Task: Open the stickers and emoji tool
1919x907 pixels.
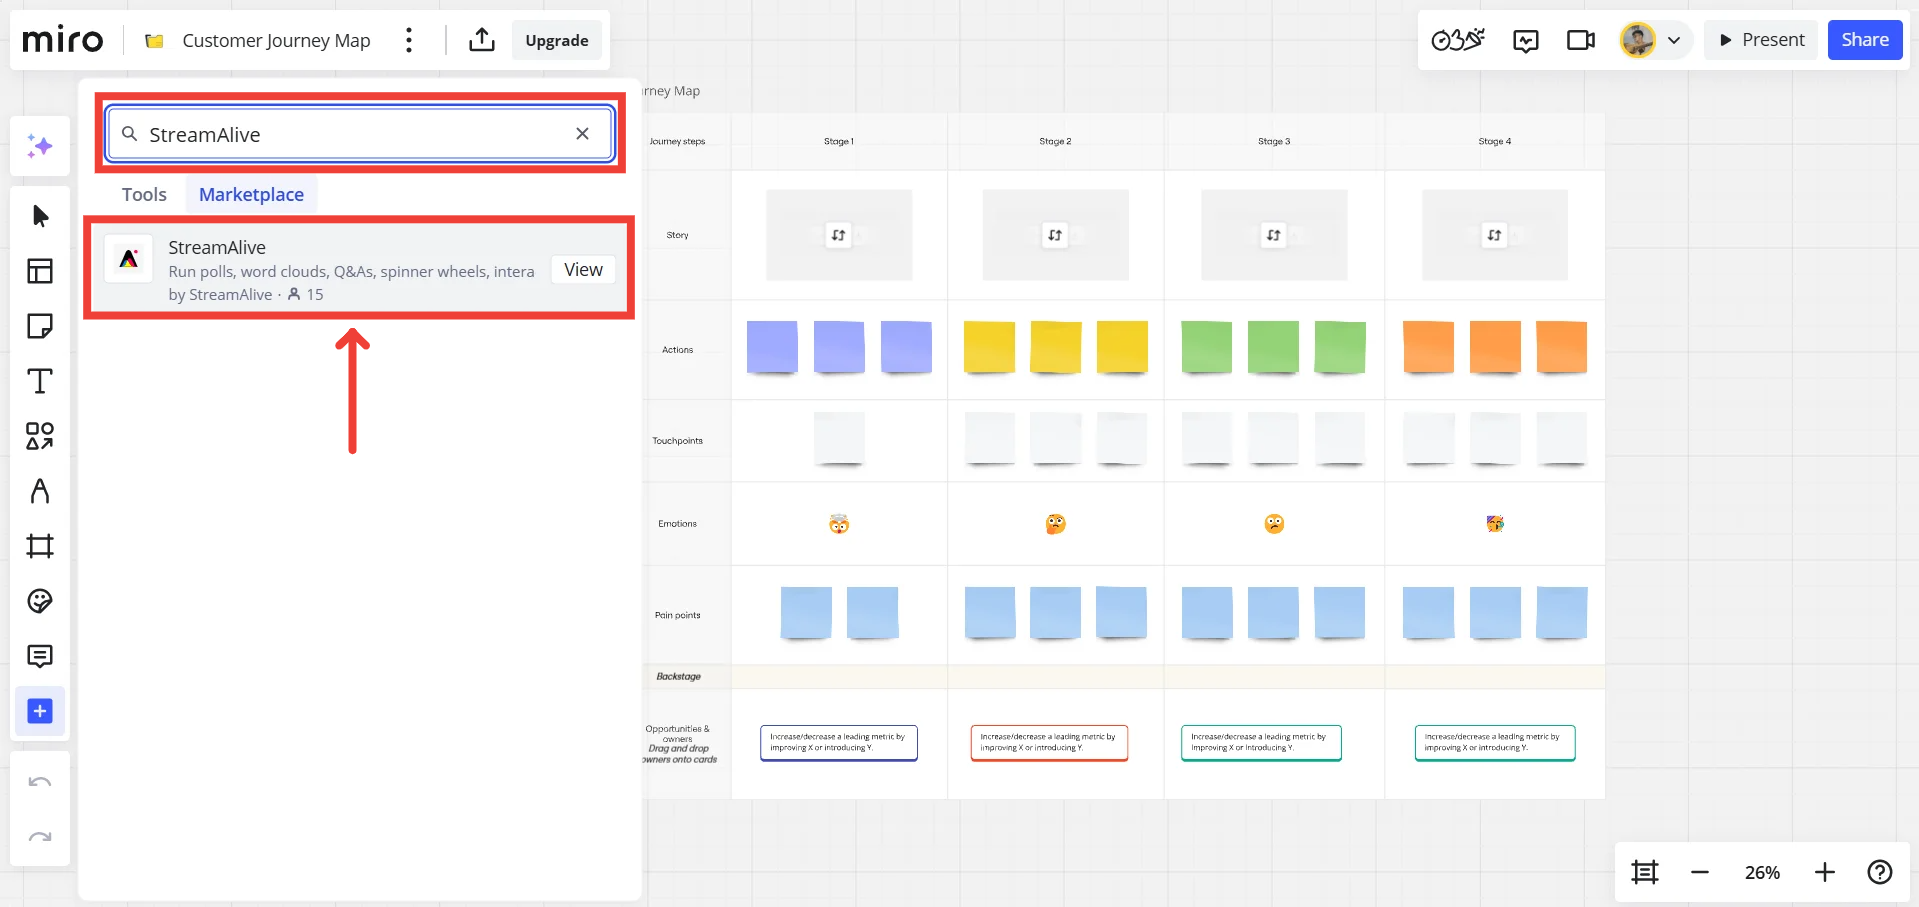Action: point(40,601)
